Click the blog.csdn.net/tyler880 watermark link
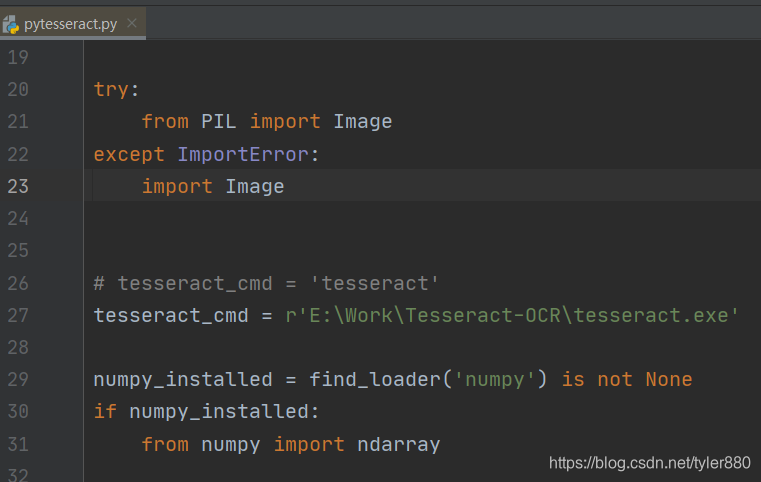Image resolution: width=761 pixels, height=482 pixels. 650,463
